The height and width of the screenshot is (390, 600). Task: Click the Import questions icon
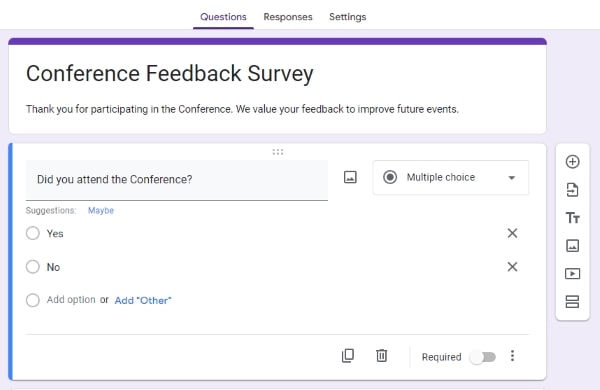(x=572, y=190)
